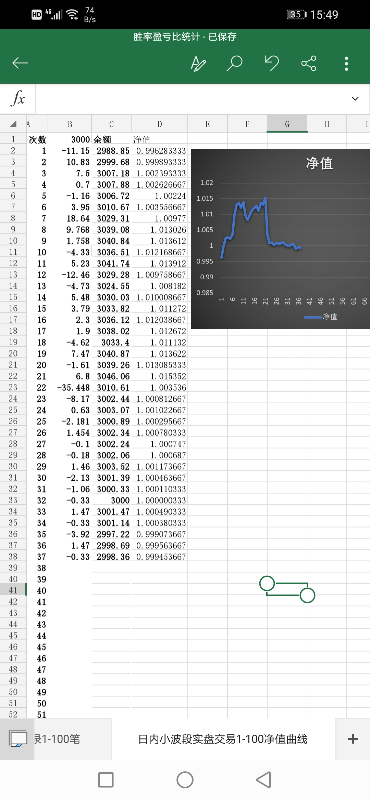Image resolution: width=370 pixels, height=800 pixels.
Task: Tap the fx function button
Action: pyautogui.click(x=18, y=98)
